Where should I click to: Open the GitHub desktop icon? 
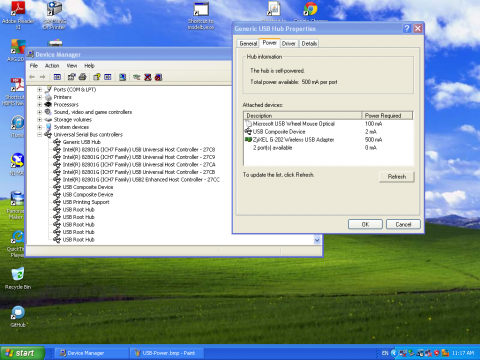click(x=18, y=317)
